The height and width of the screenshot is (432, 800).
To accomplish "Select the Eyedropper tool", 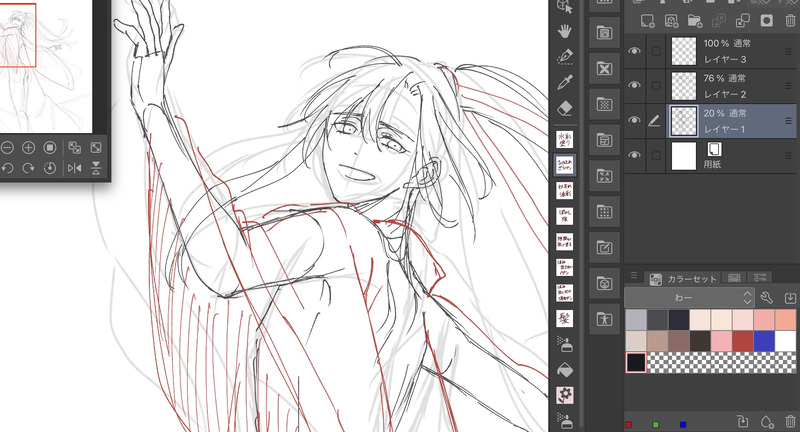I will pos(565,82).
